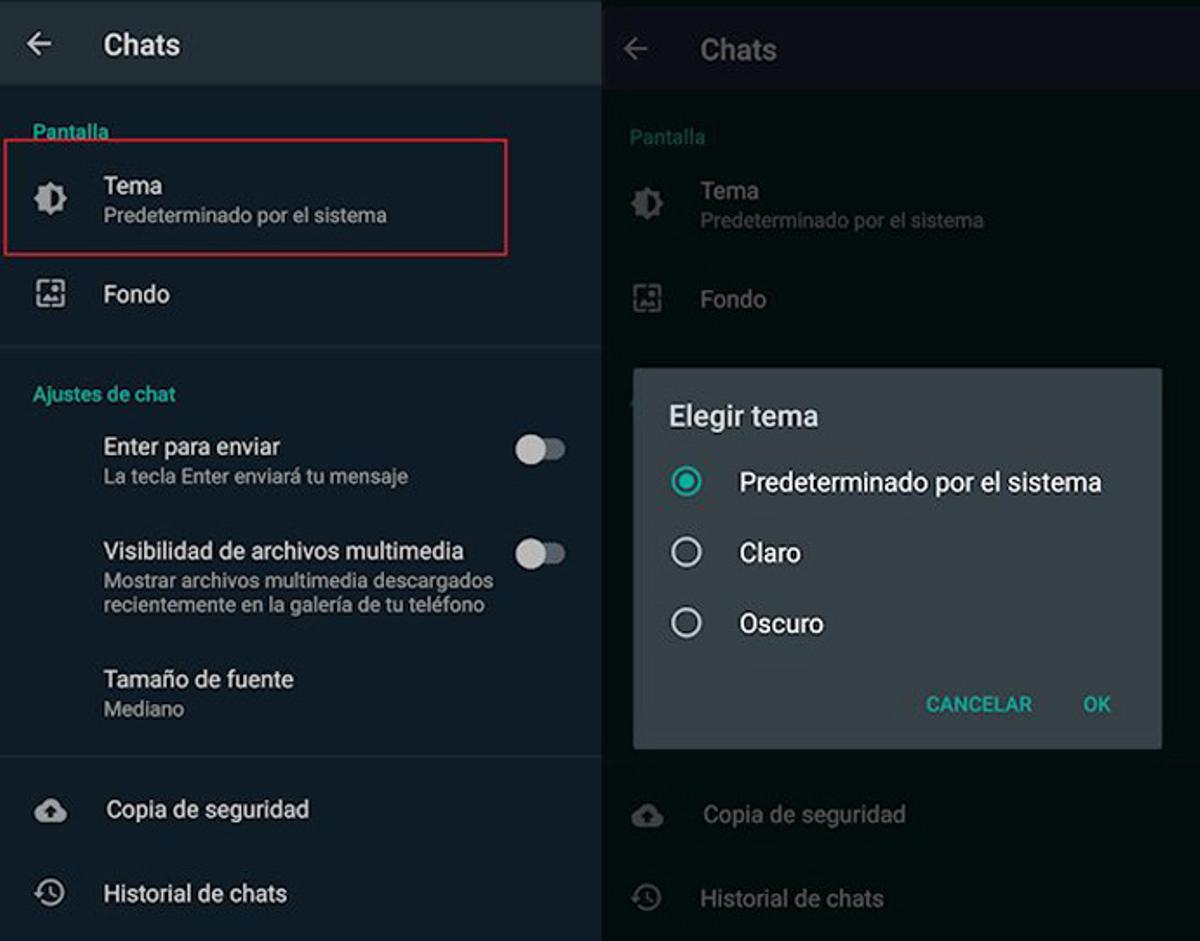Viewport: 1200px width, 941px height.
Task: Click the Historial de chats clock icon
Action: (50, 893)
